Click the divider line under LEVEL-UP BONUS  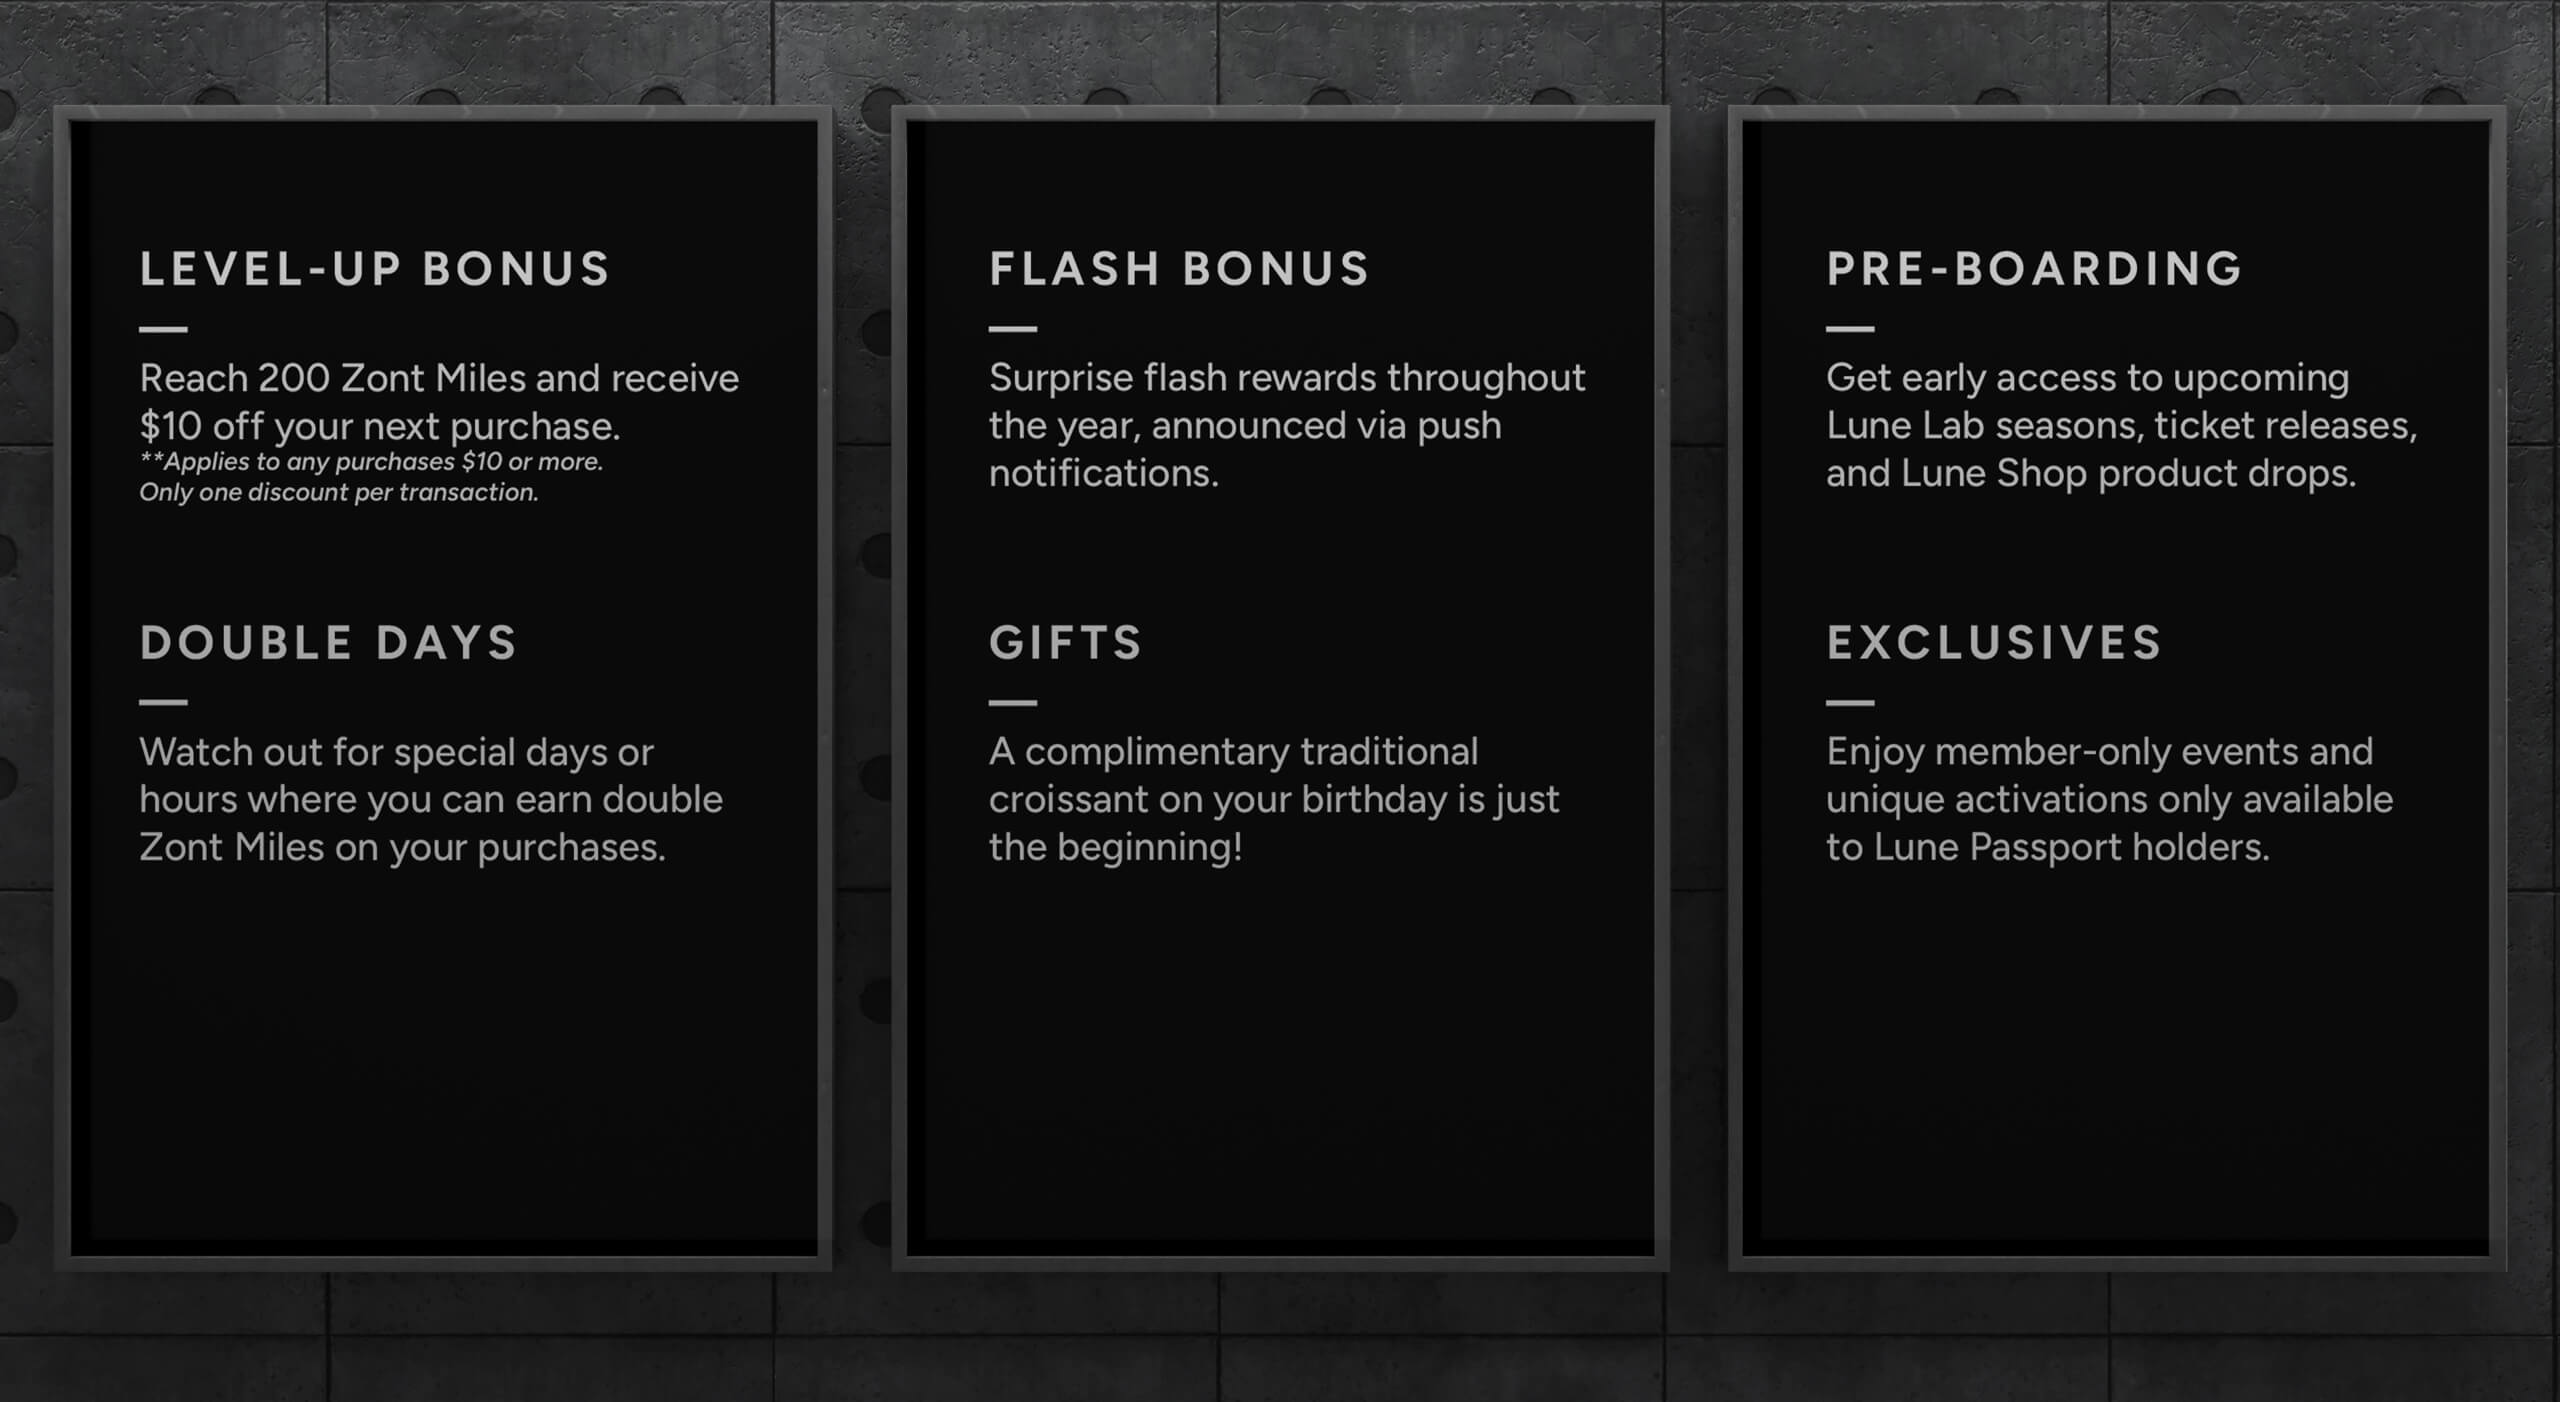[163, 329]
